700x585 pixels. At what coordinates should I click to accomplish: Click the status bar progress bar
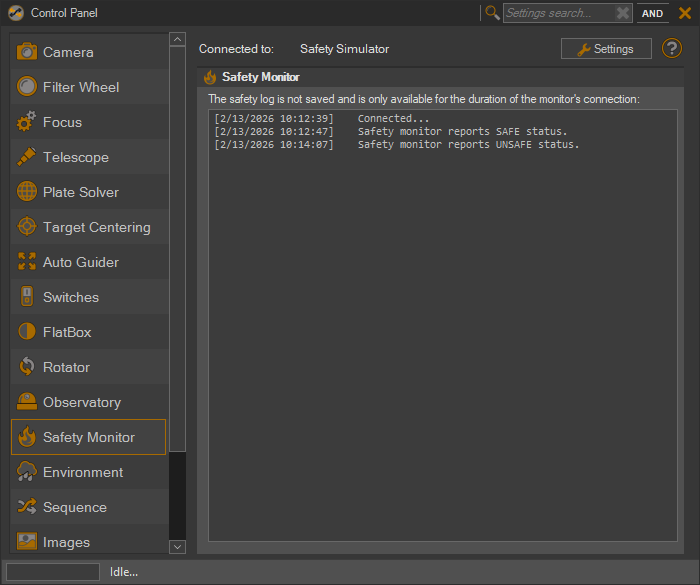coord(53,572)
